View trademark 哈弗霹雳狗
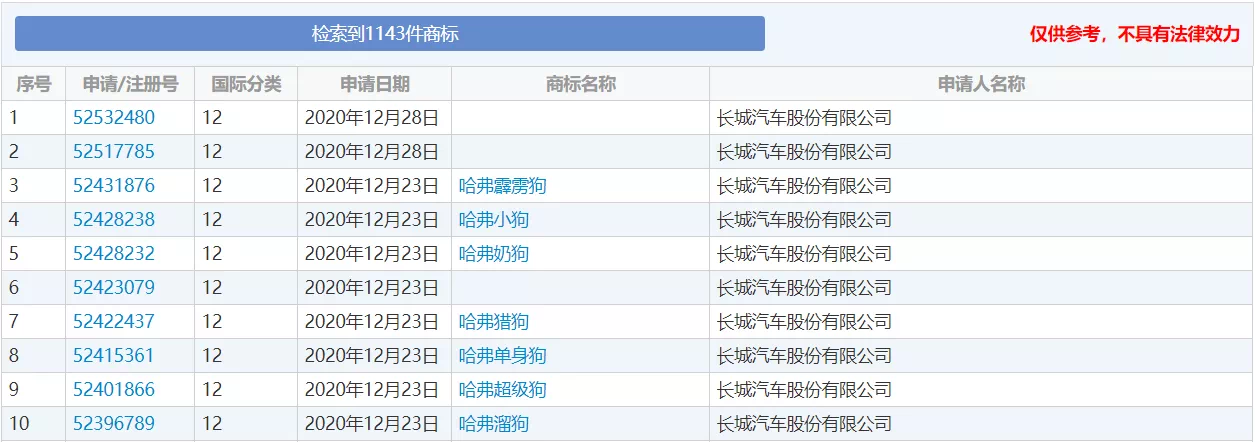The height and width of the screenshot is (442, 1255). tap(503, 186)
